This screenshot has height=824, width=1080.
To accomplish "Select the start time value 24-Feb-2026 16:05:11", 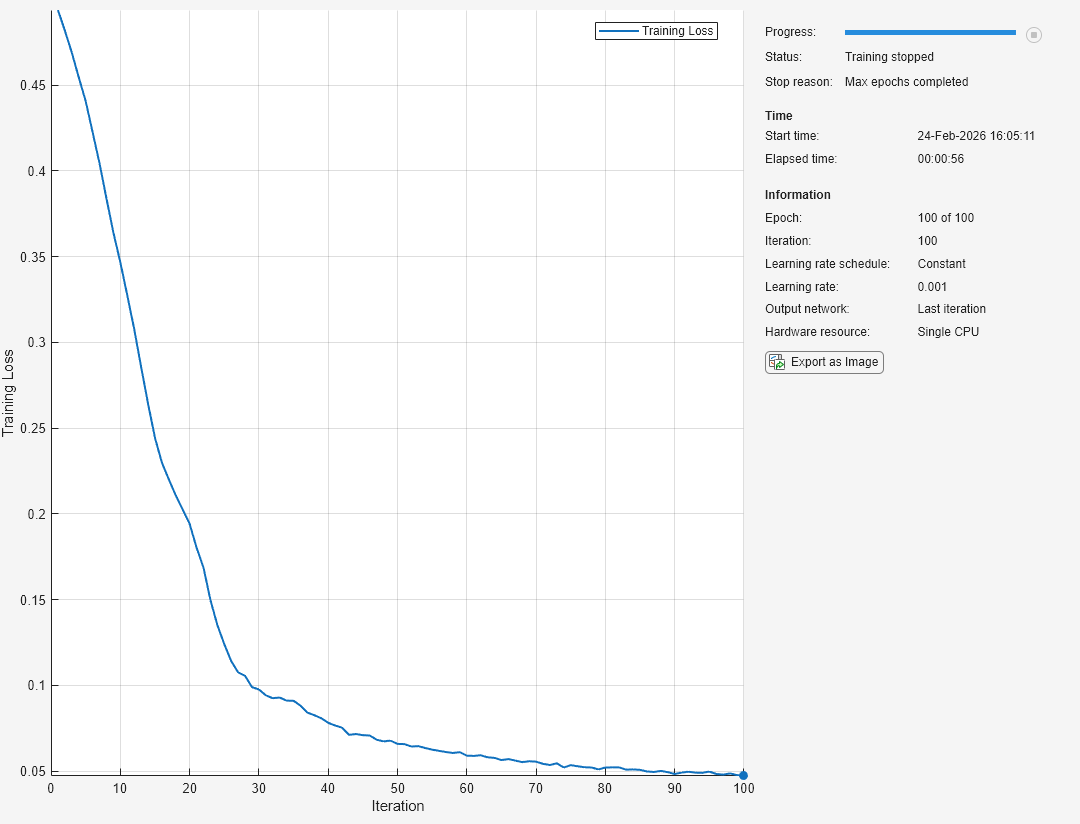I will coord(976,136).
